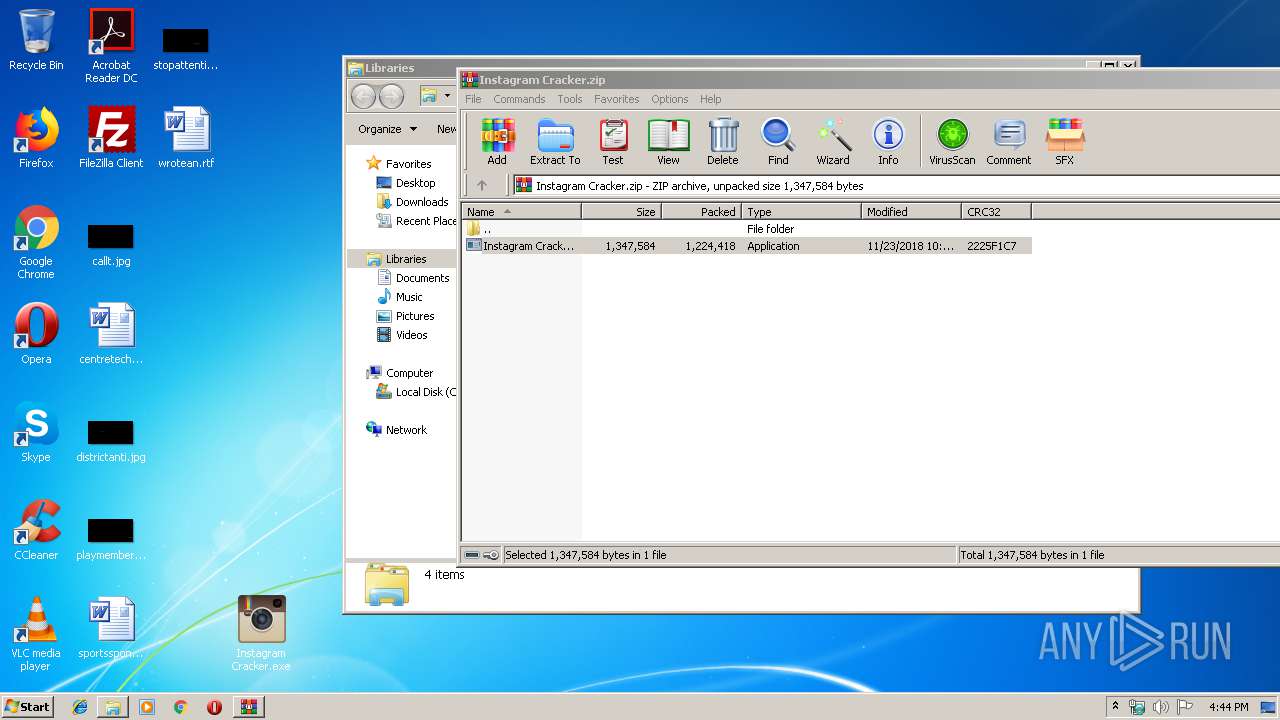Show archive Info

(x=888, y=141)
